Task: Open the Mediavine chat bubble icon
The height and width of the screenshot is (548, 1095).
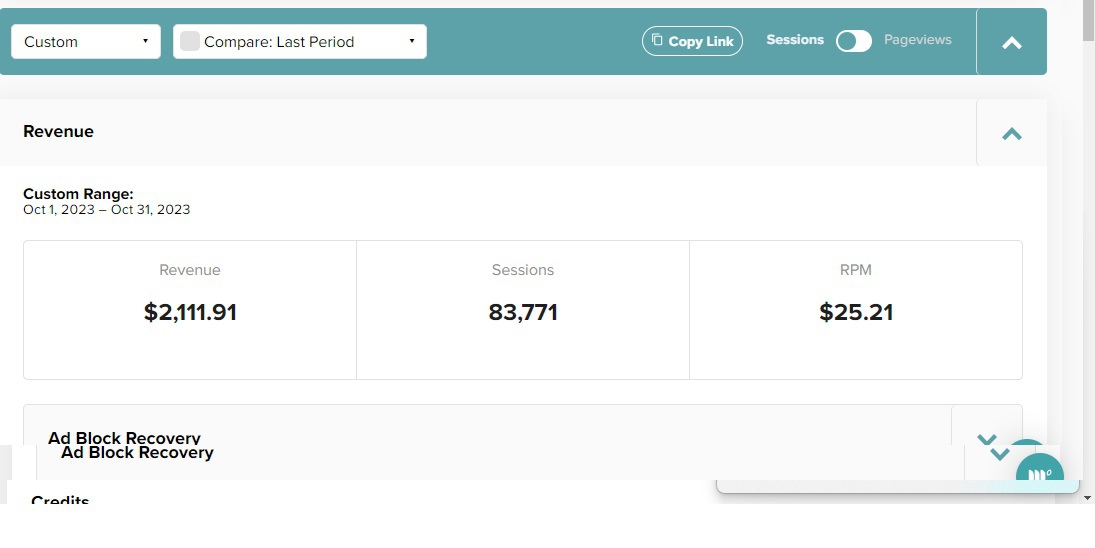Action: tap(1040, 473)
